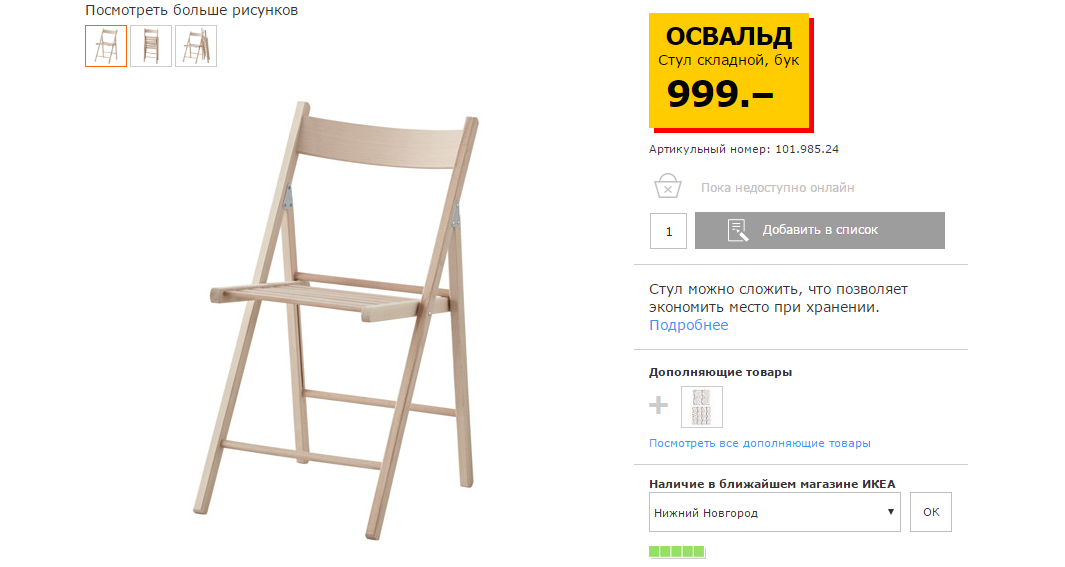Click the article number 101.985.24
Image resolution: width=1065 pixels, height=567 pixels.
[807, 149]
